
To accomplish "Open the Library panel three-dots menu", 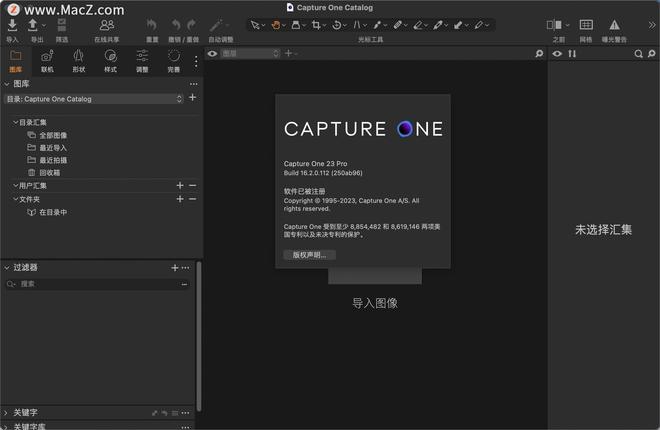I will (194, 84).
